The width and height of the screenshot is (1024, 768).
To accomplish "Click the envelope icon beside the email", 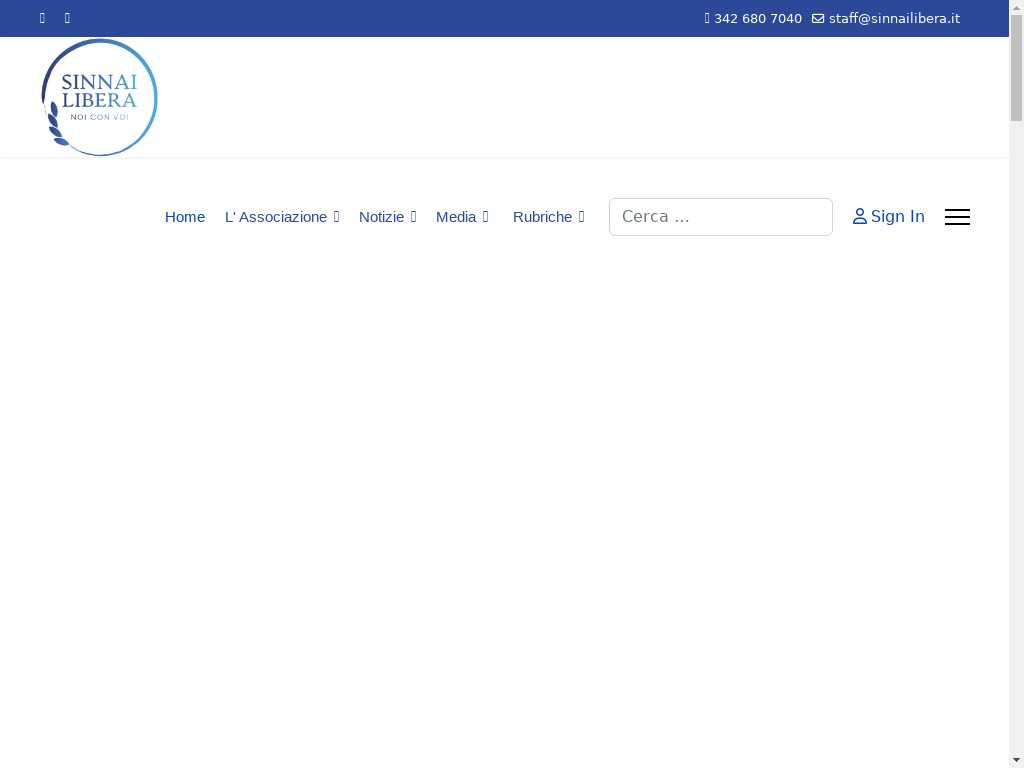I will (818, 18).
